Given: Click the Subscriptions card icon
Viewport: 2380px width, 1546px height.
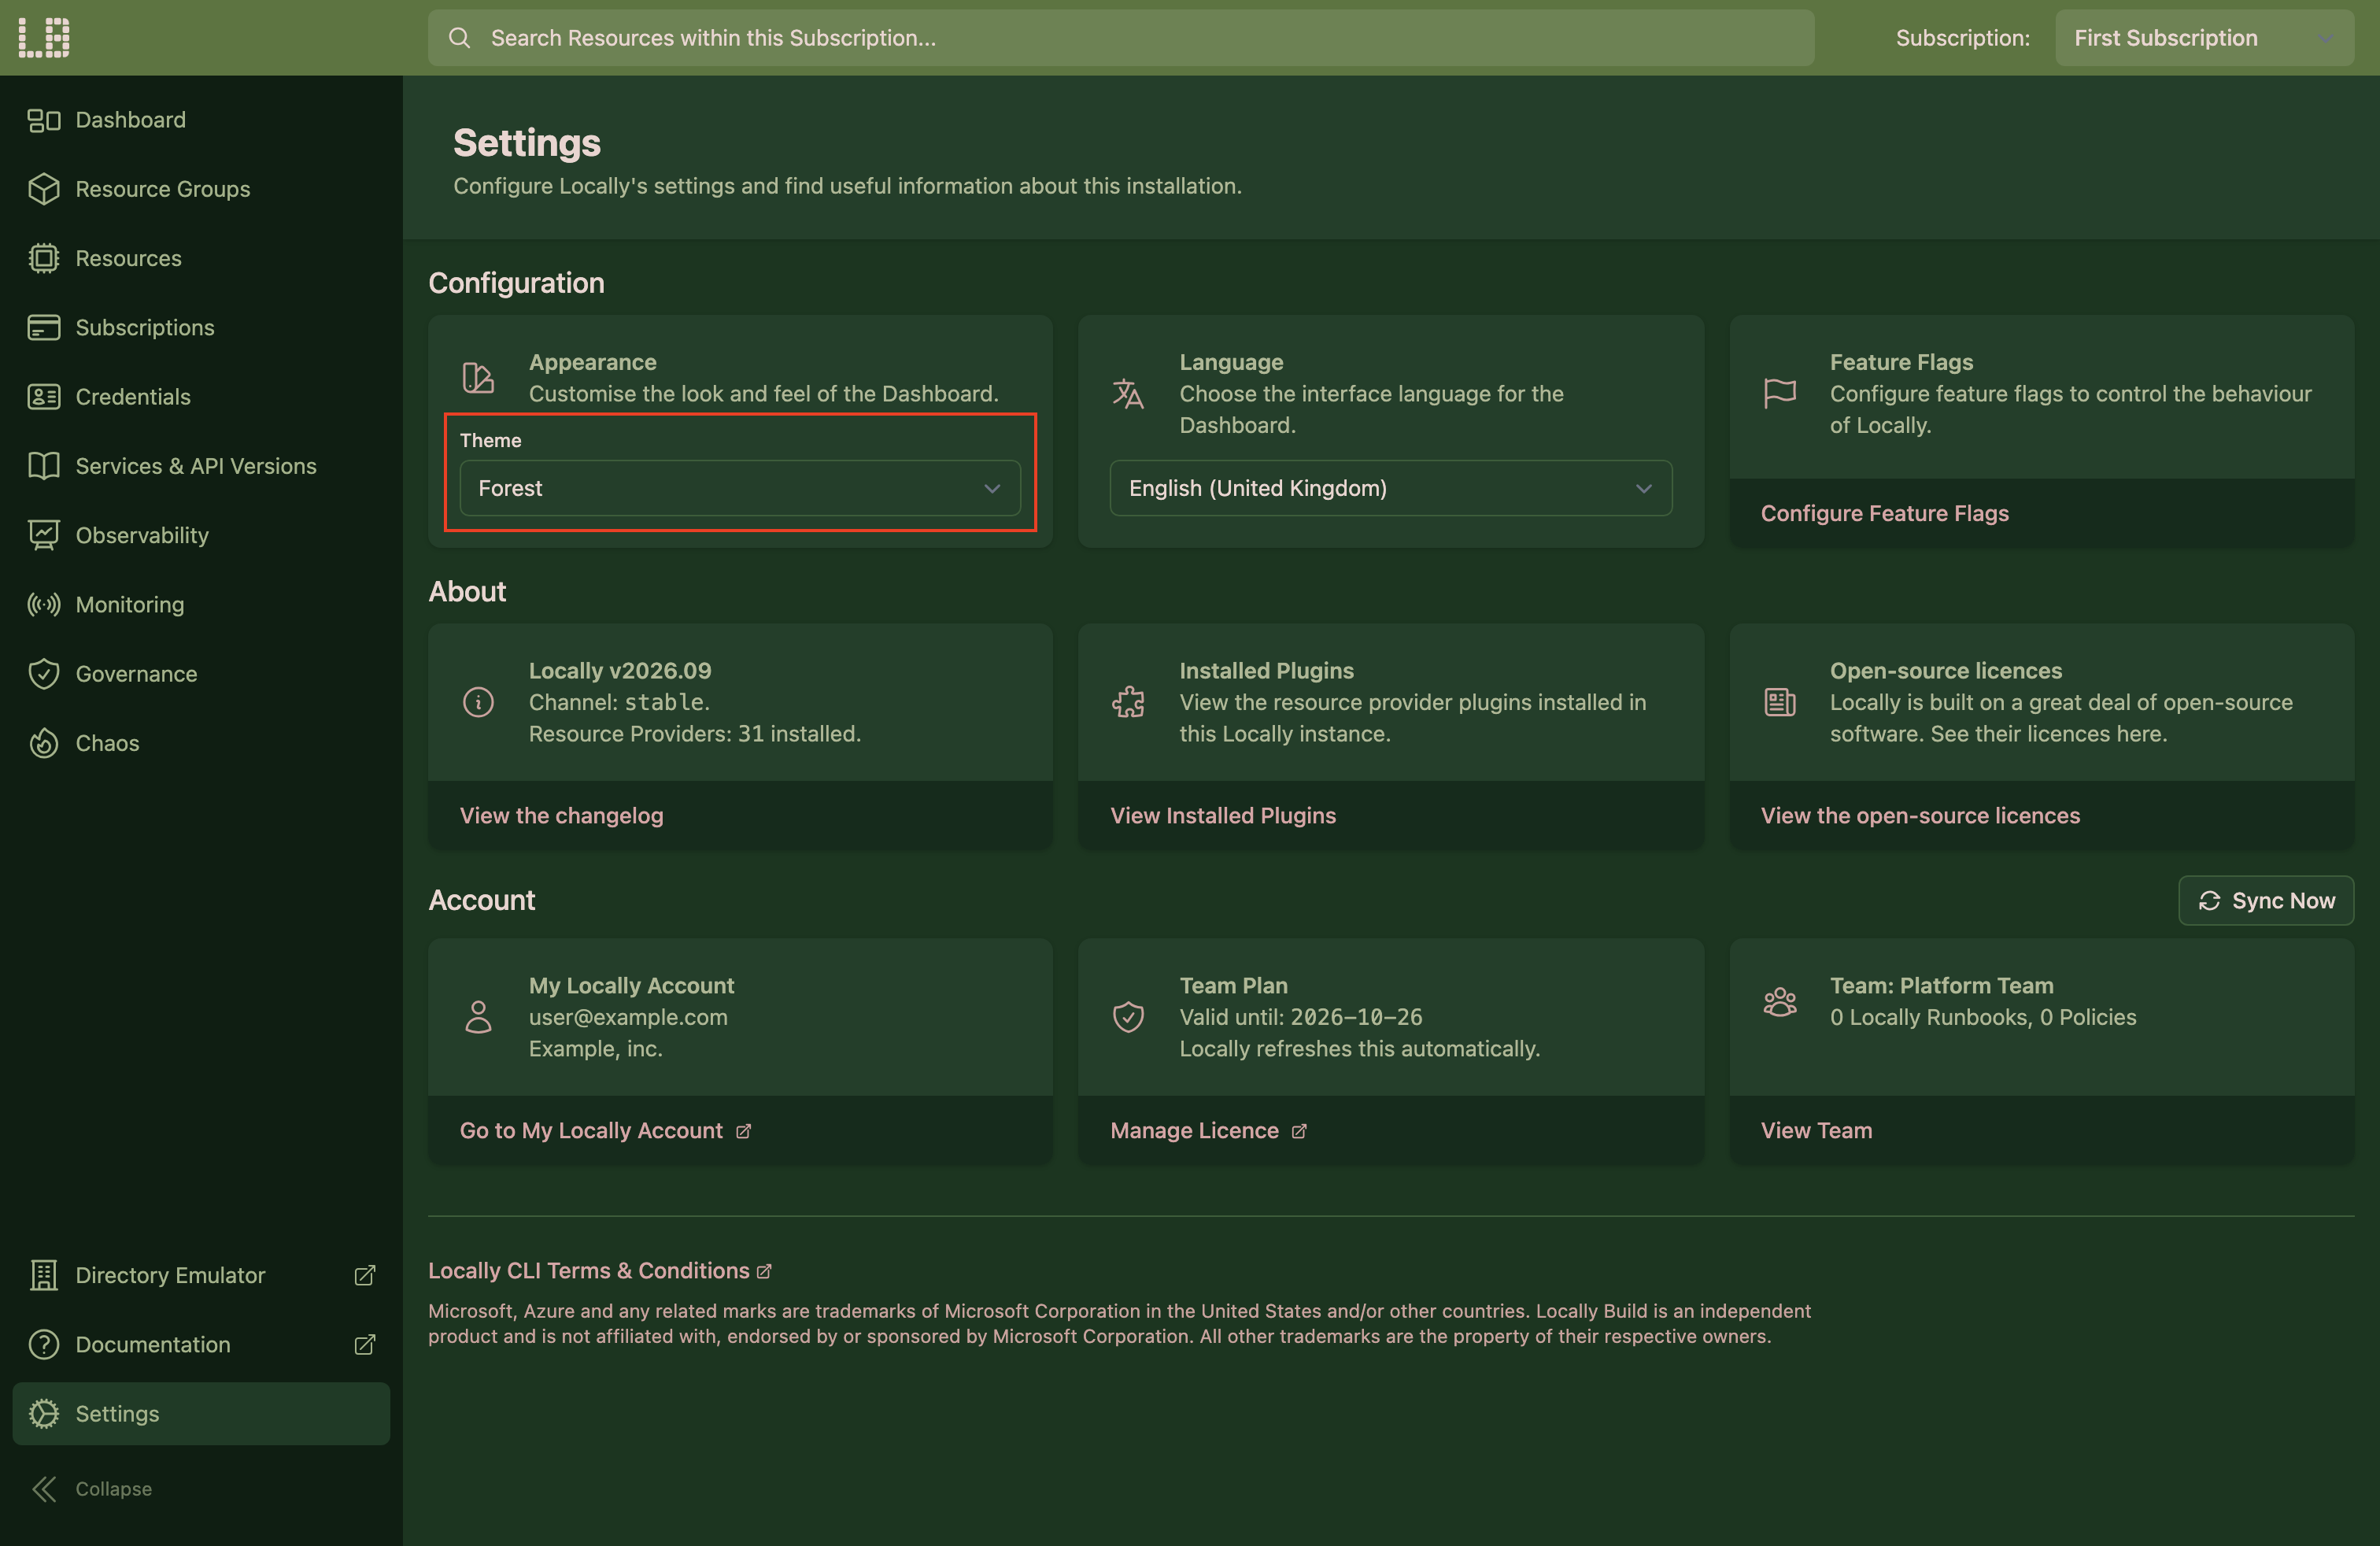Looking at the screenshot, I should point(44,327).
